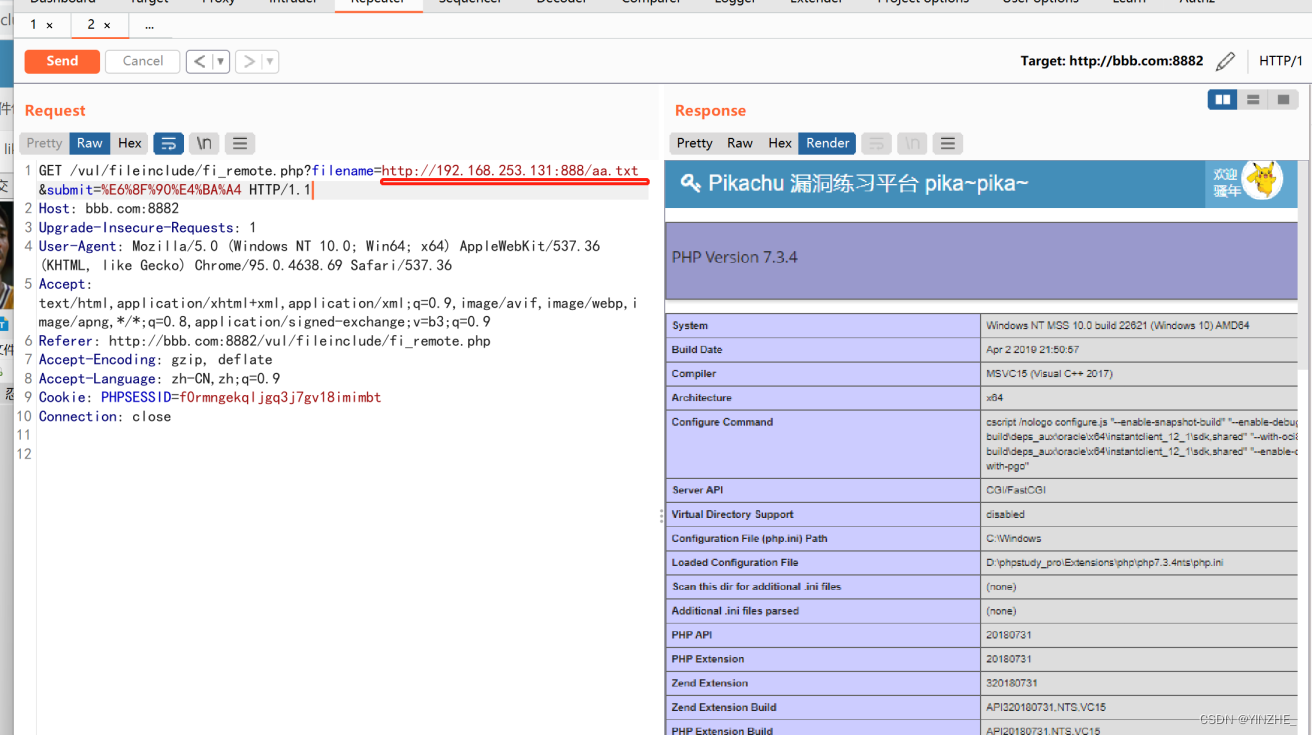Screen dimensions: 1312x735
Task: Click the Pikachu 漏洞练习平台 header title
Action: click(868, 183)
